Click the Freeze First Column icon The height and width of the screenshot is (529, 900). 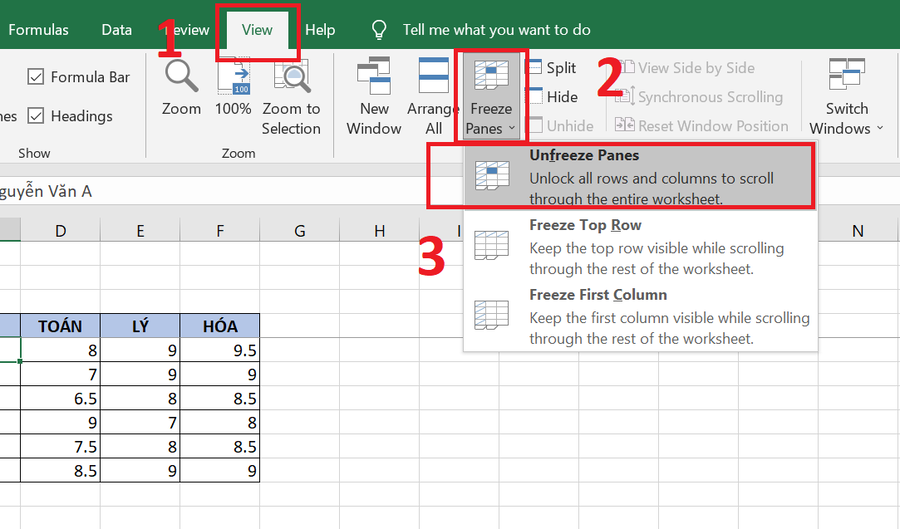point(492,315)
